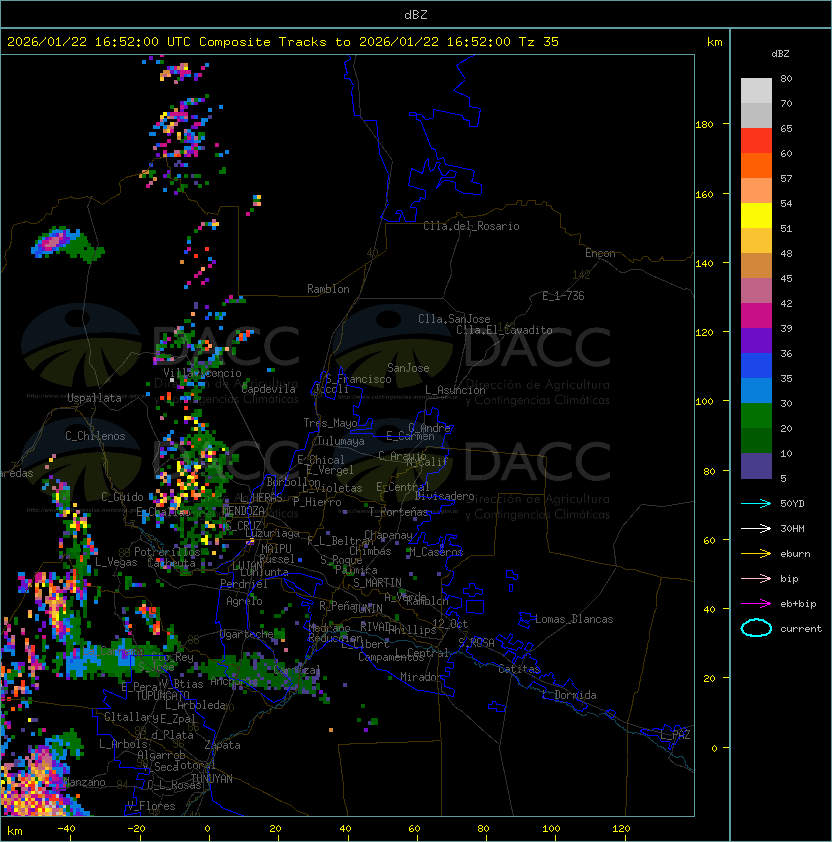Click the L_Asuncion map label
Screen dimensions: 832x842
pyautogui.click(x=455, y=390)
